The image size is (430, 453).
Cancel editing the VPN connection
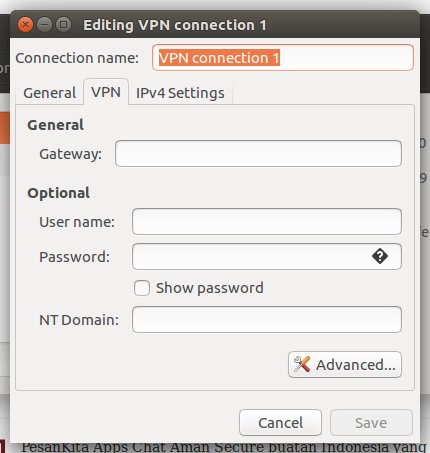[x=280, y=423]
